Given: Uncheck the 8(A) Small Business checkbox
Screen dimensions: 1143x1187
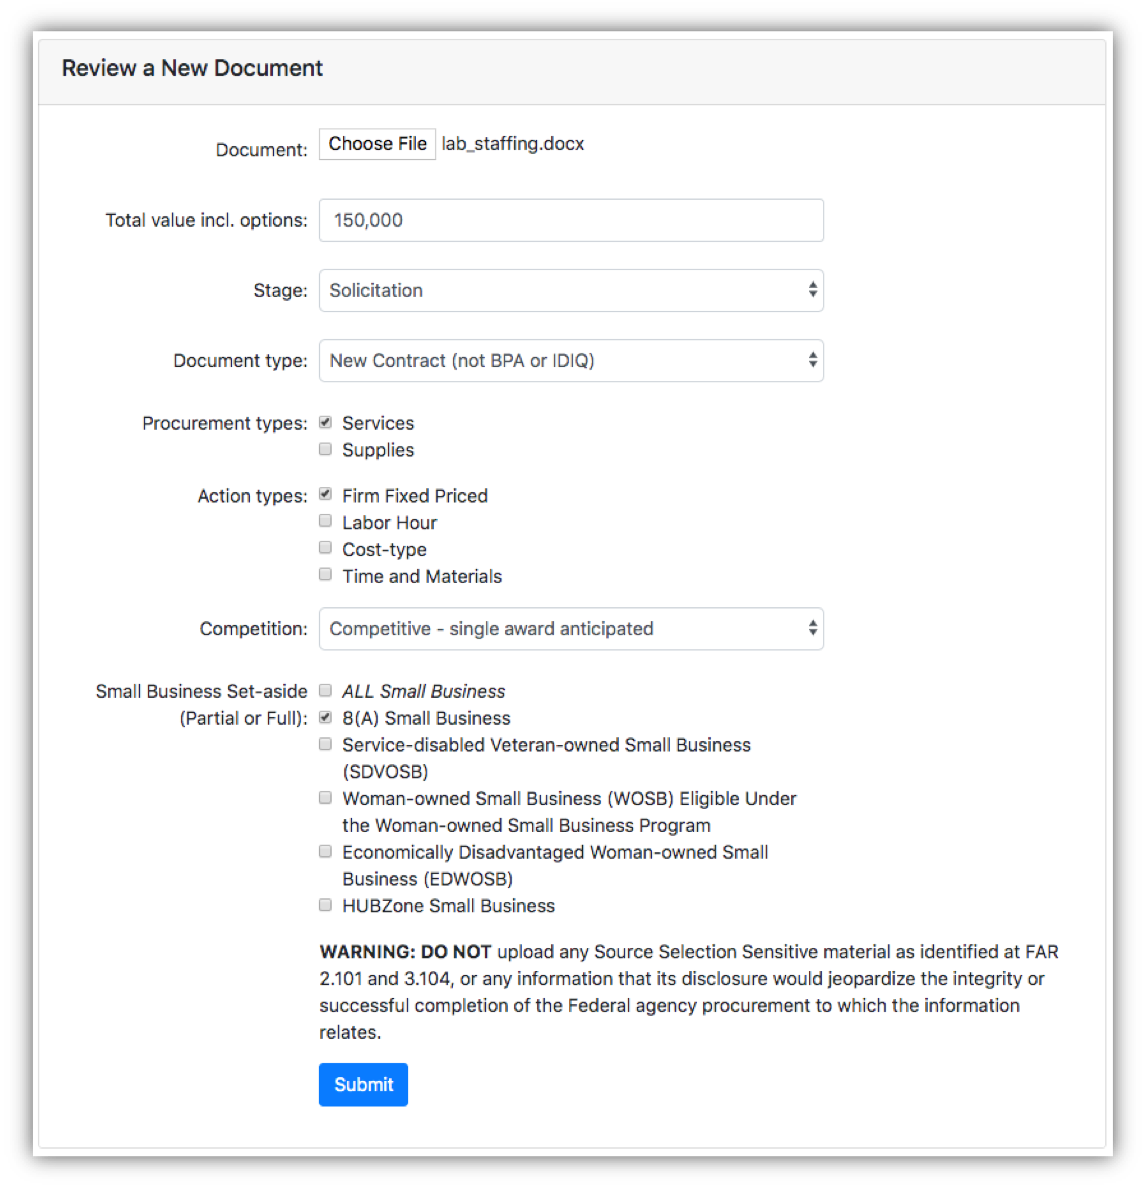Looking at the screenshot, I should [325, 717].
